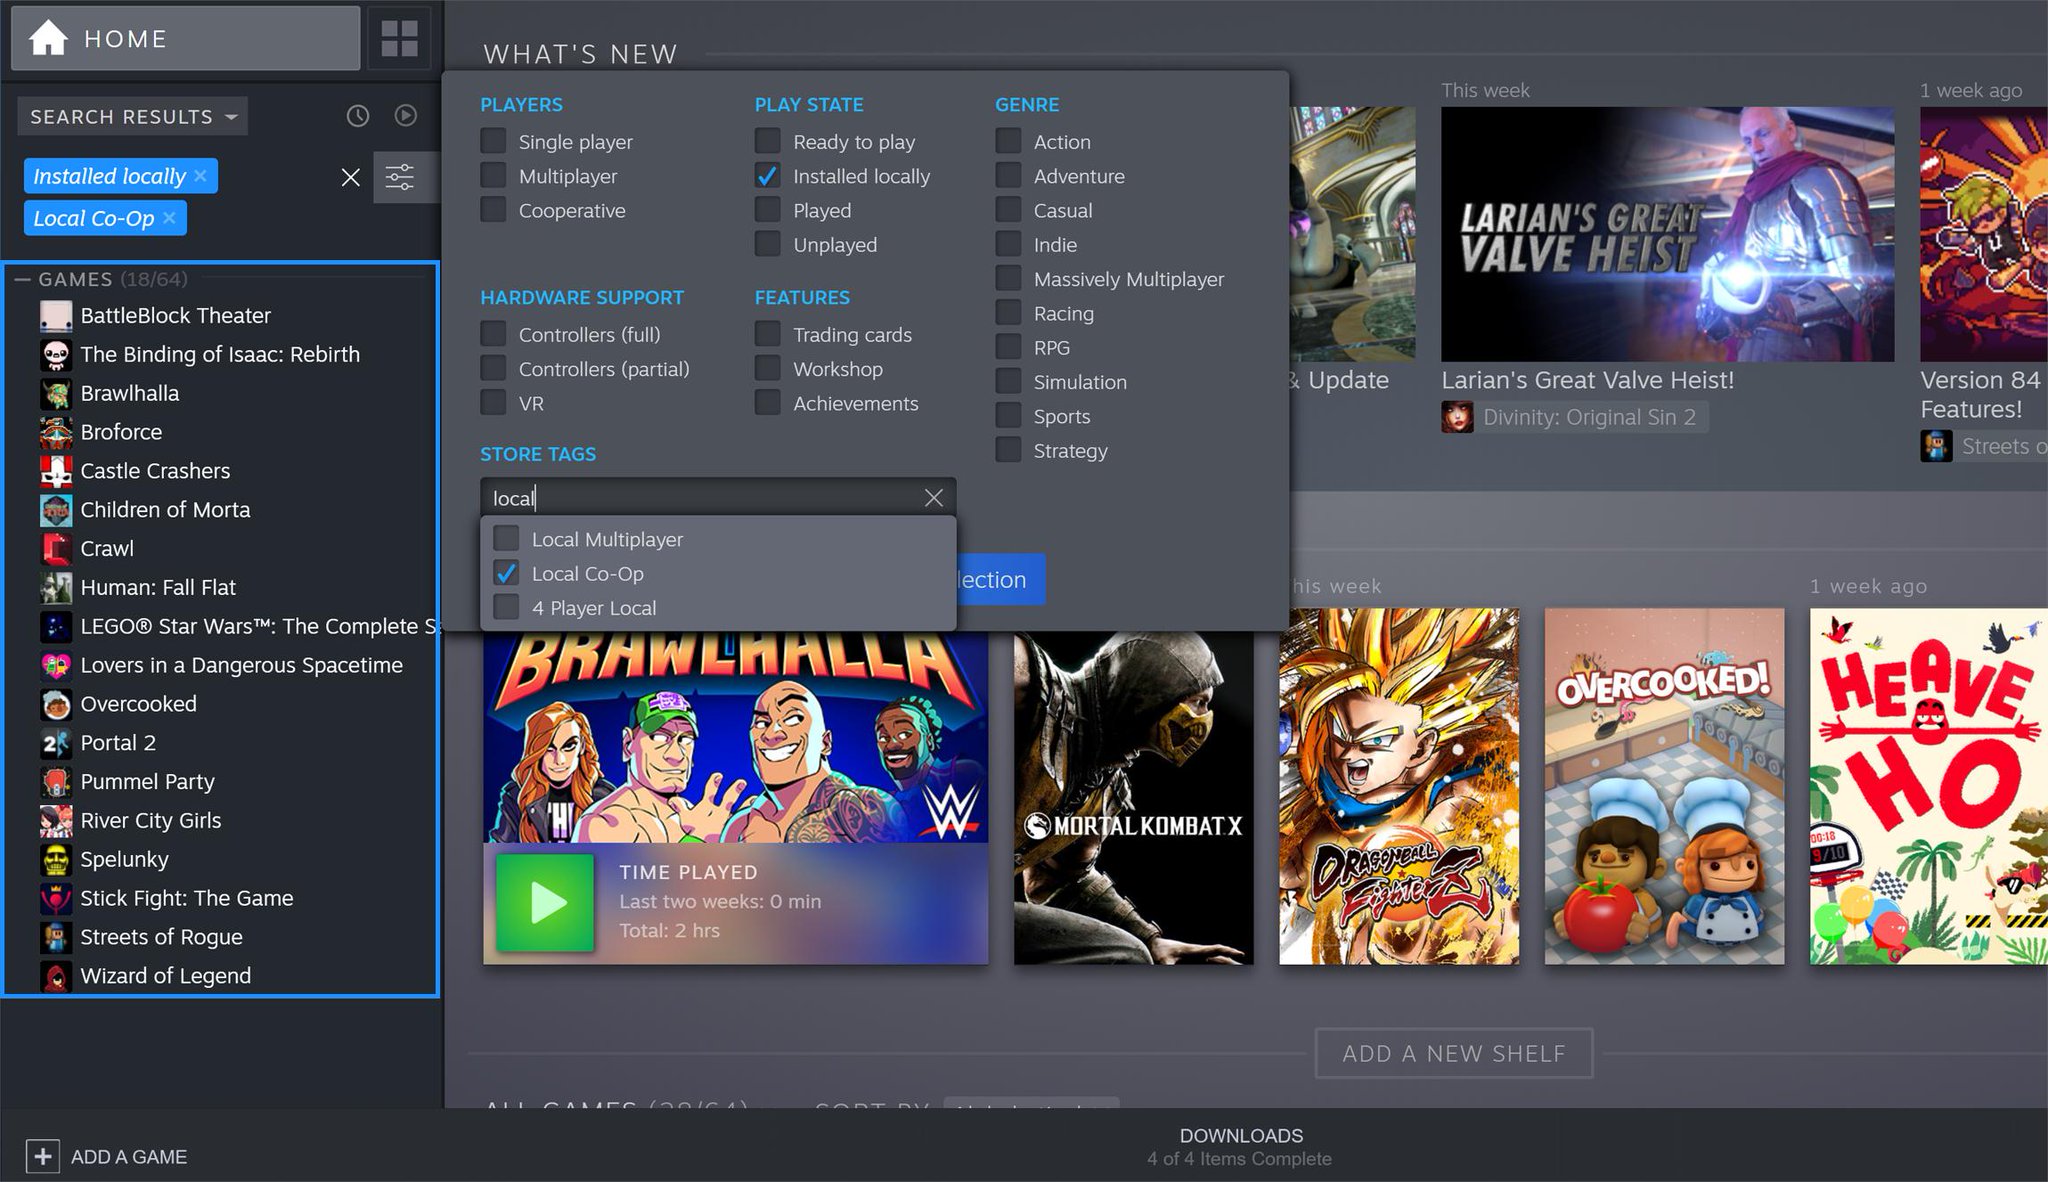The image size is (2048, 1182).
Task: Click the Children of Morta icon
Action: 56,510
